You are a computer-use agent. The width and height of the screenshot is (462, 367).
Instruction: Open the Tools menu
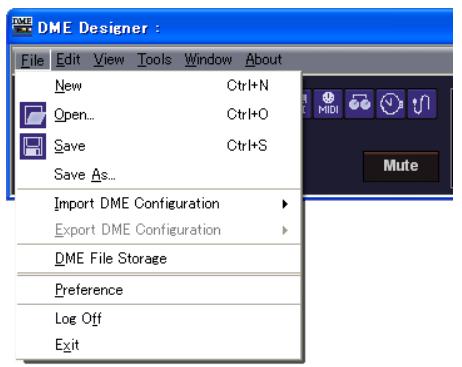click(154, 60)
